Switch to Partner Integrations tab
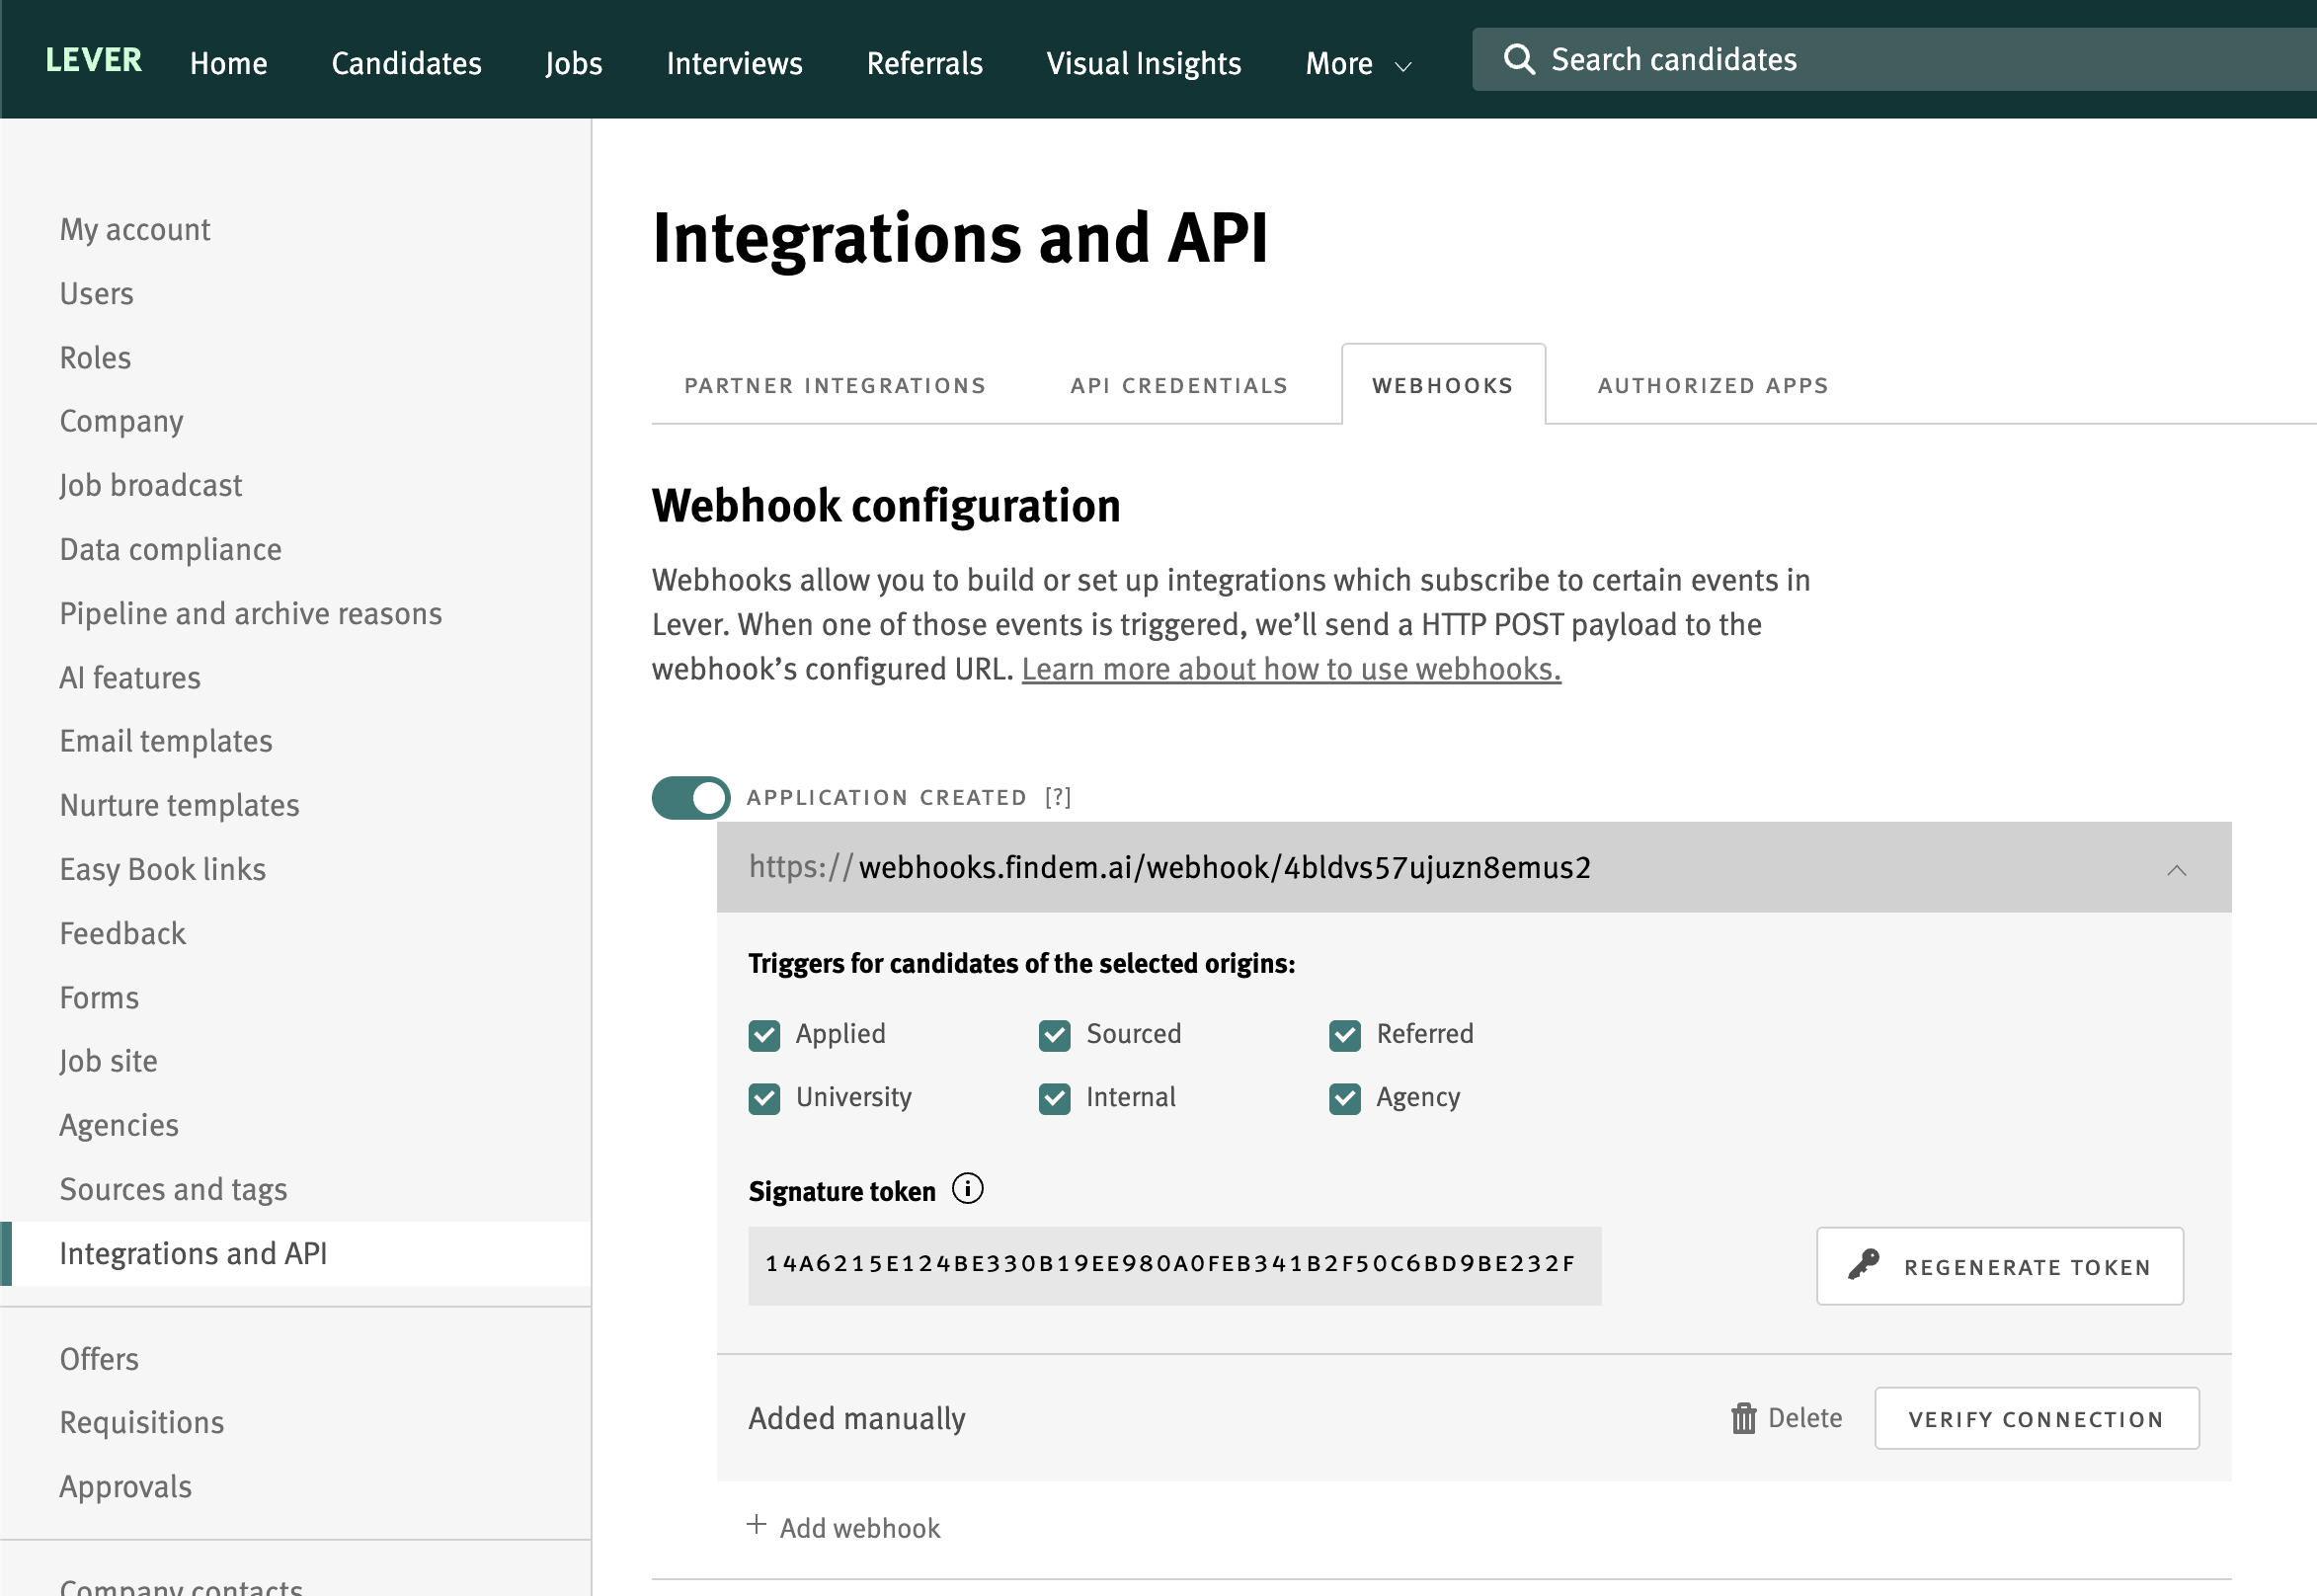Viewport: 2317px width, 1596px height. pos(835,386)
